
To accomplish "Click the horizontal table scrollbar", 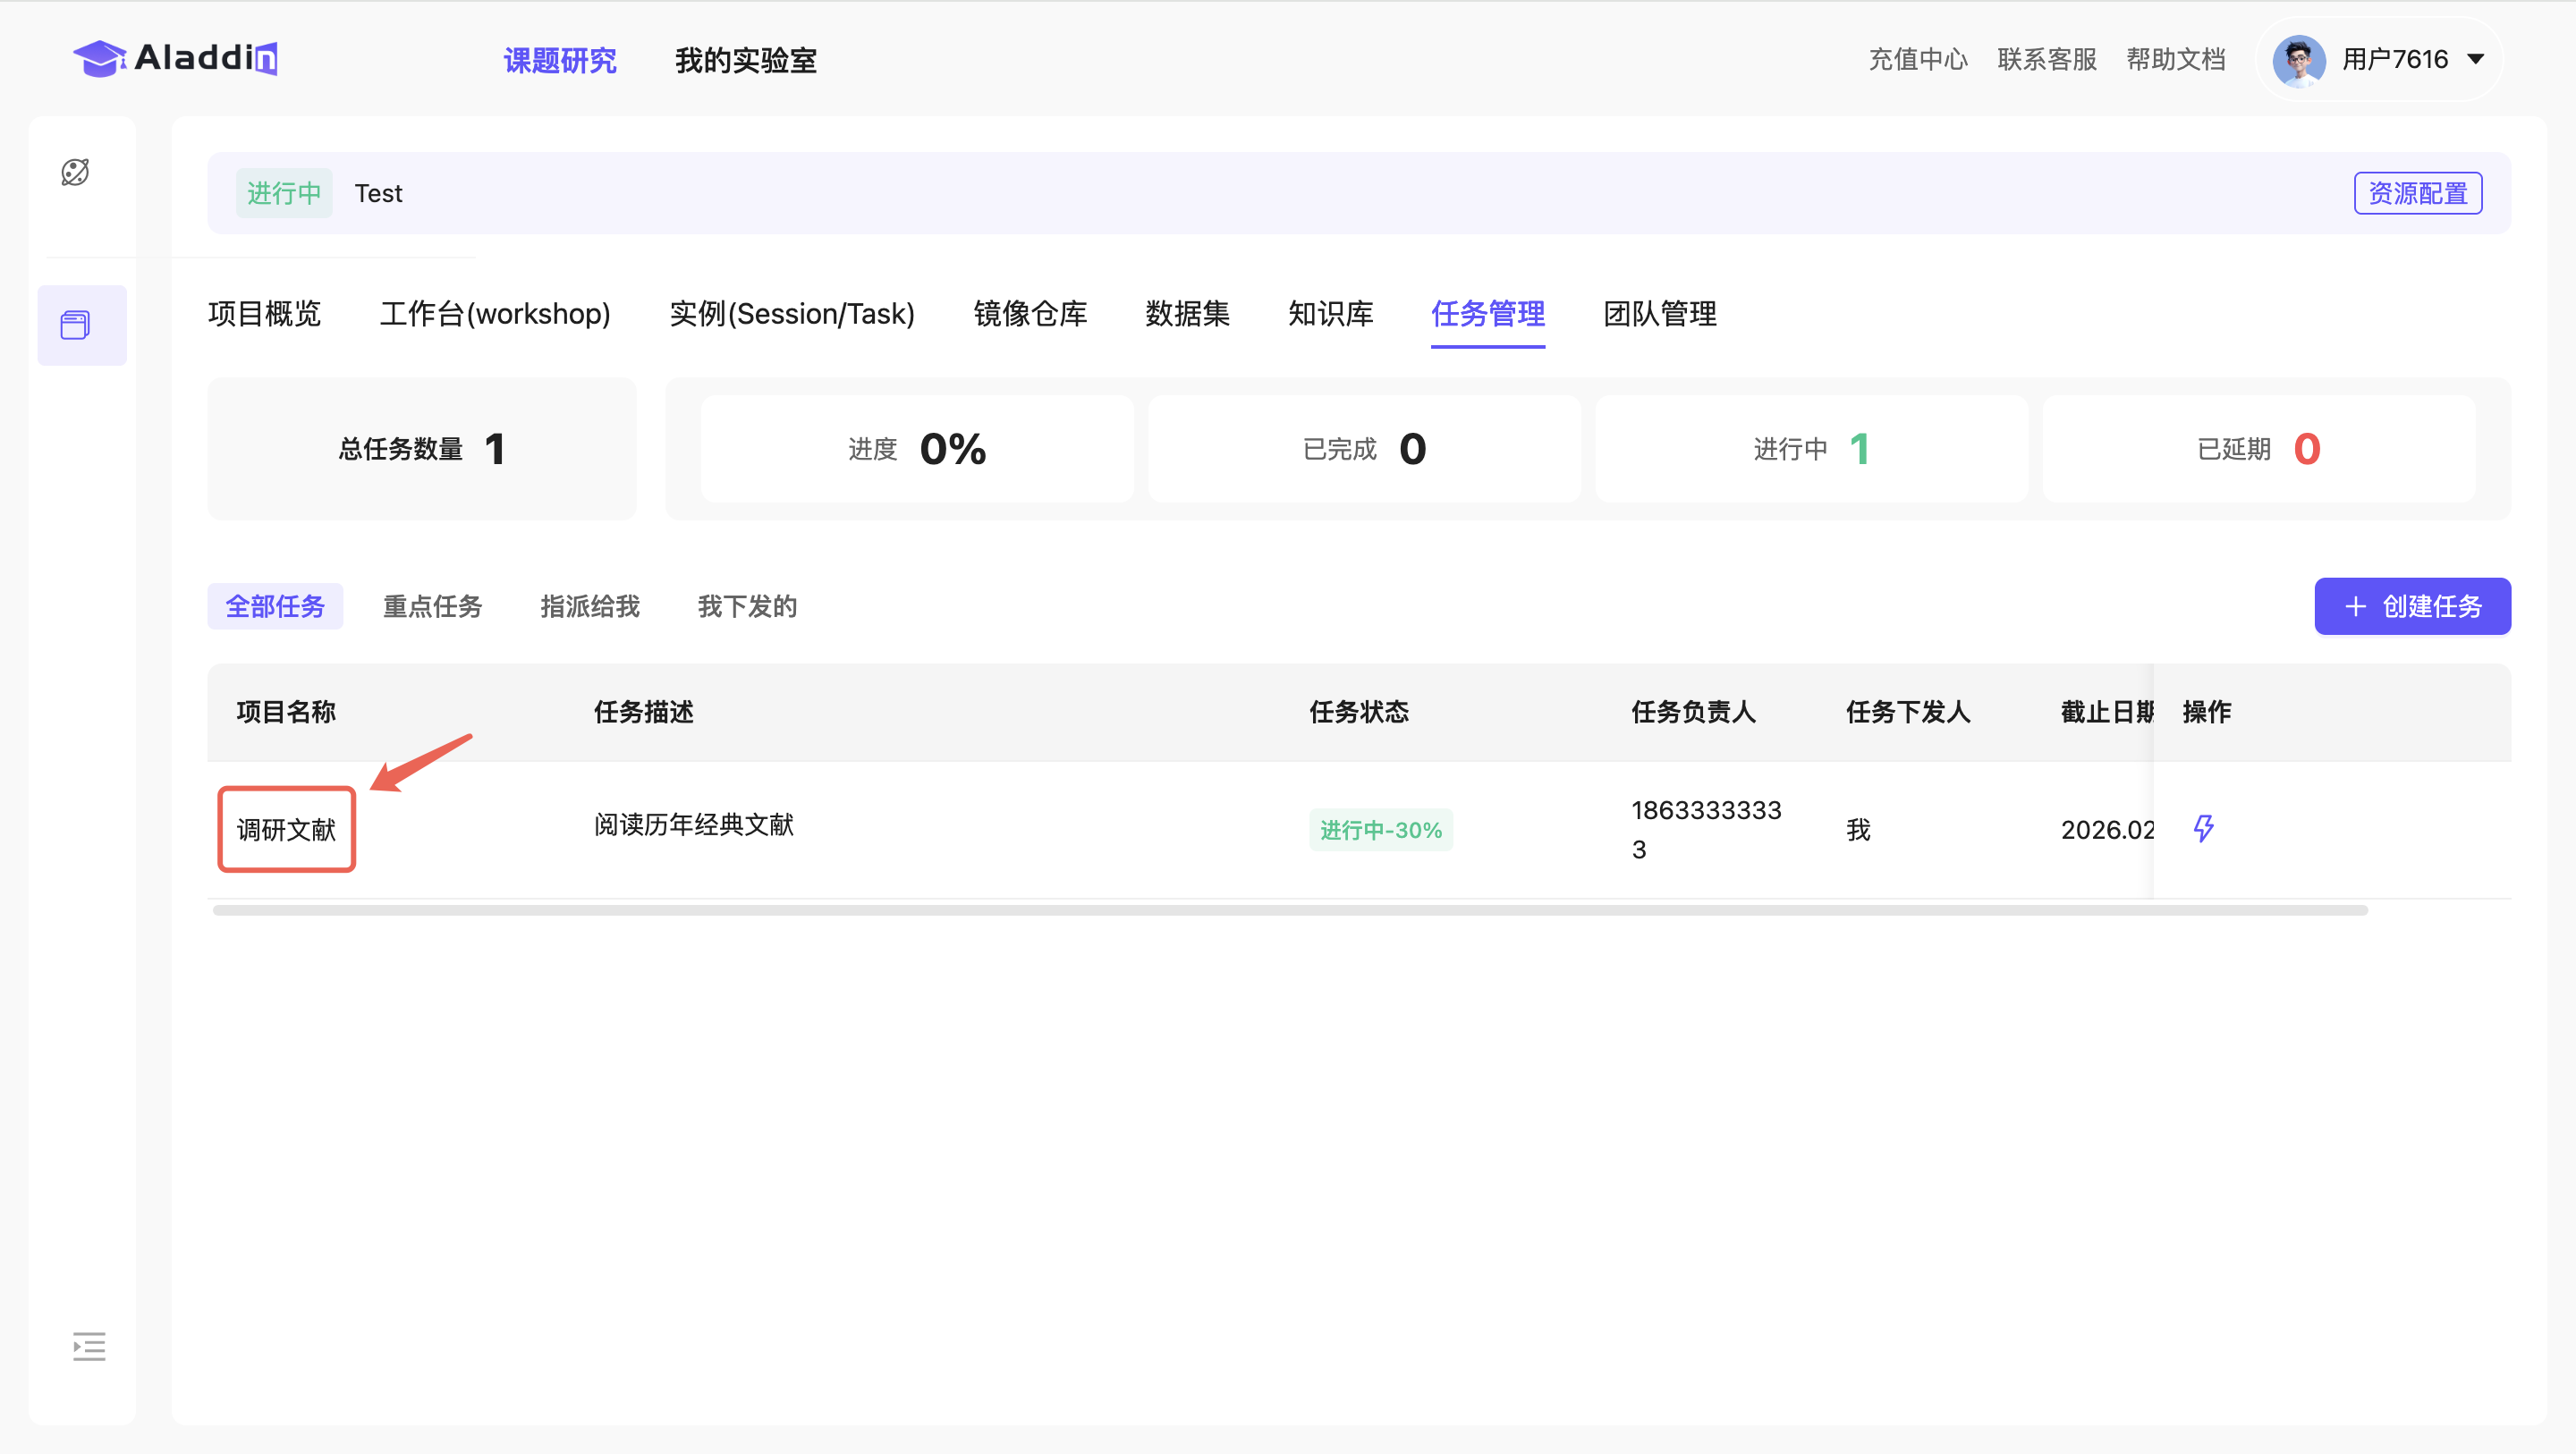I will (1289, 910).
